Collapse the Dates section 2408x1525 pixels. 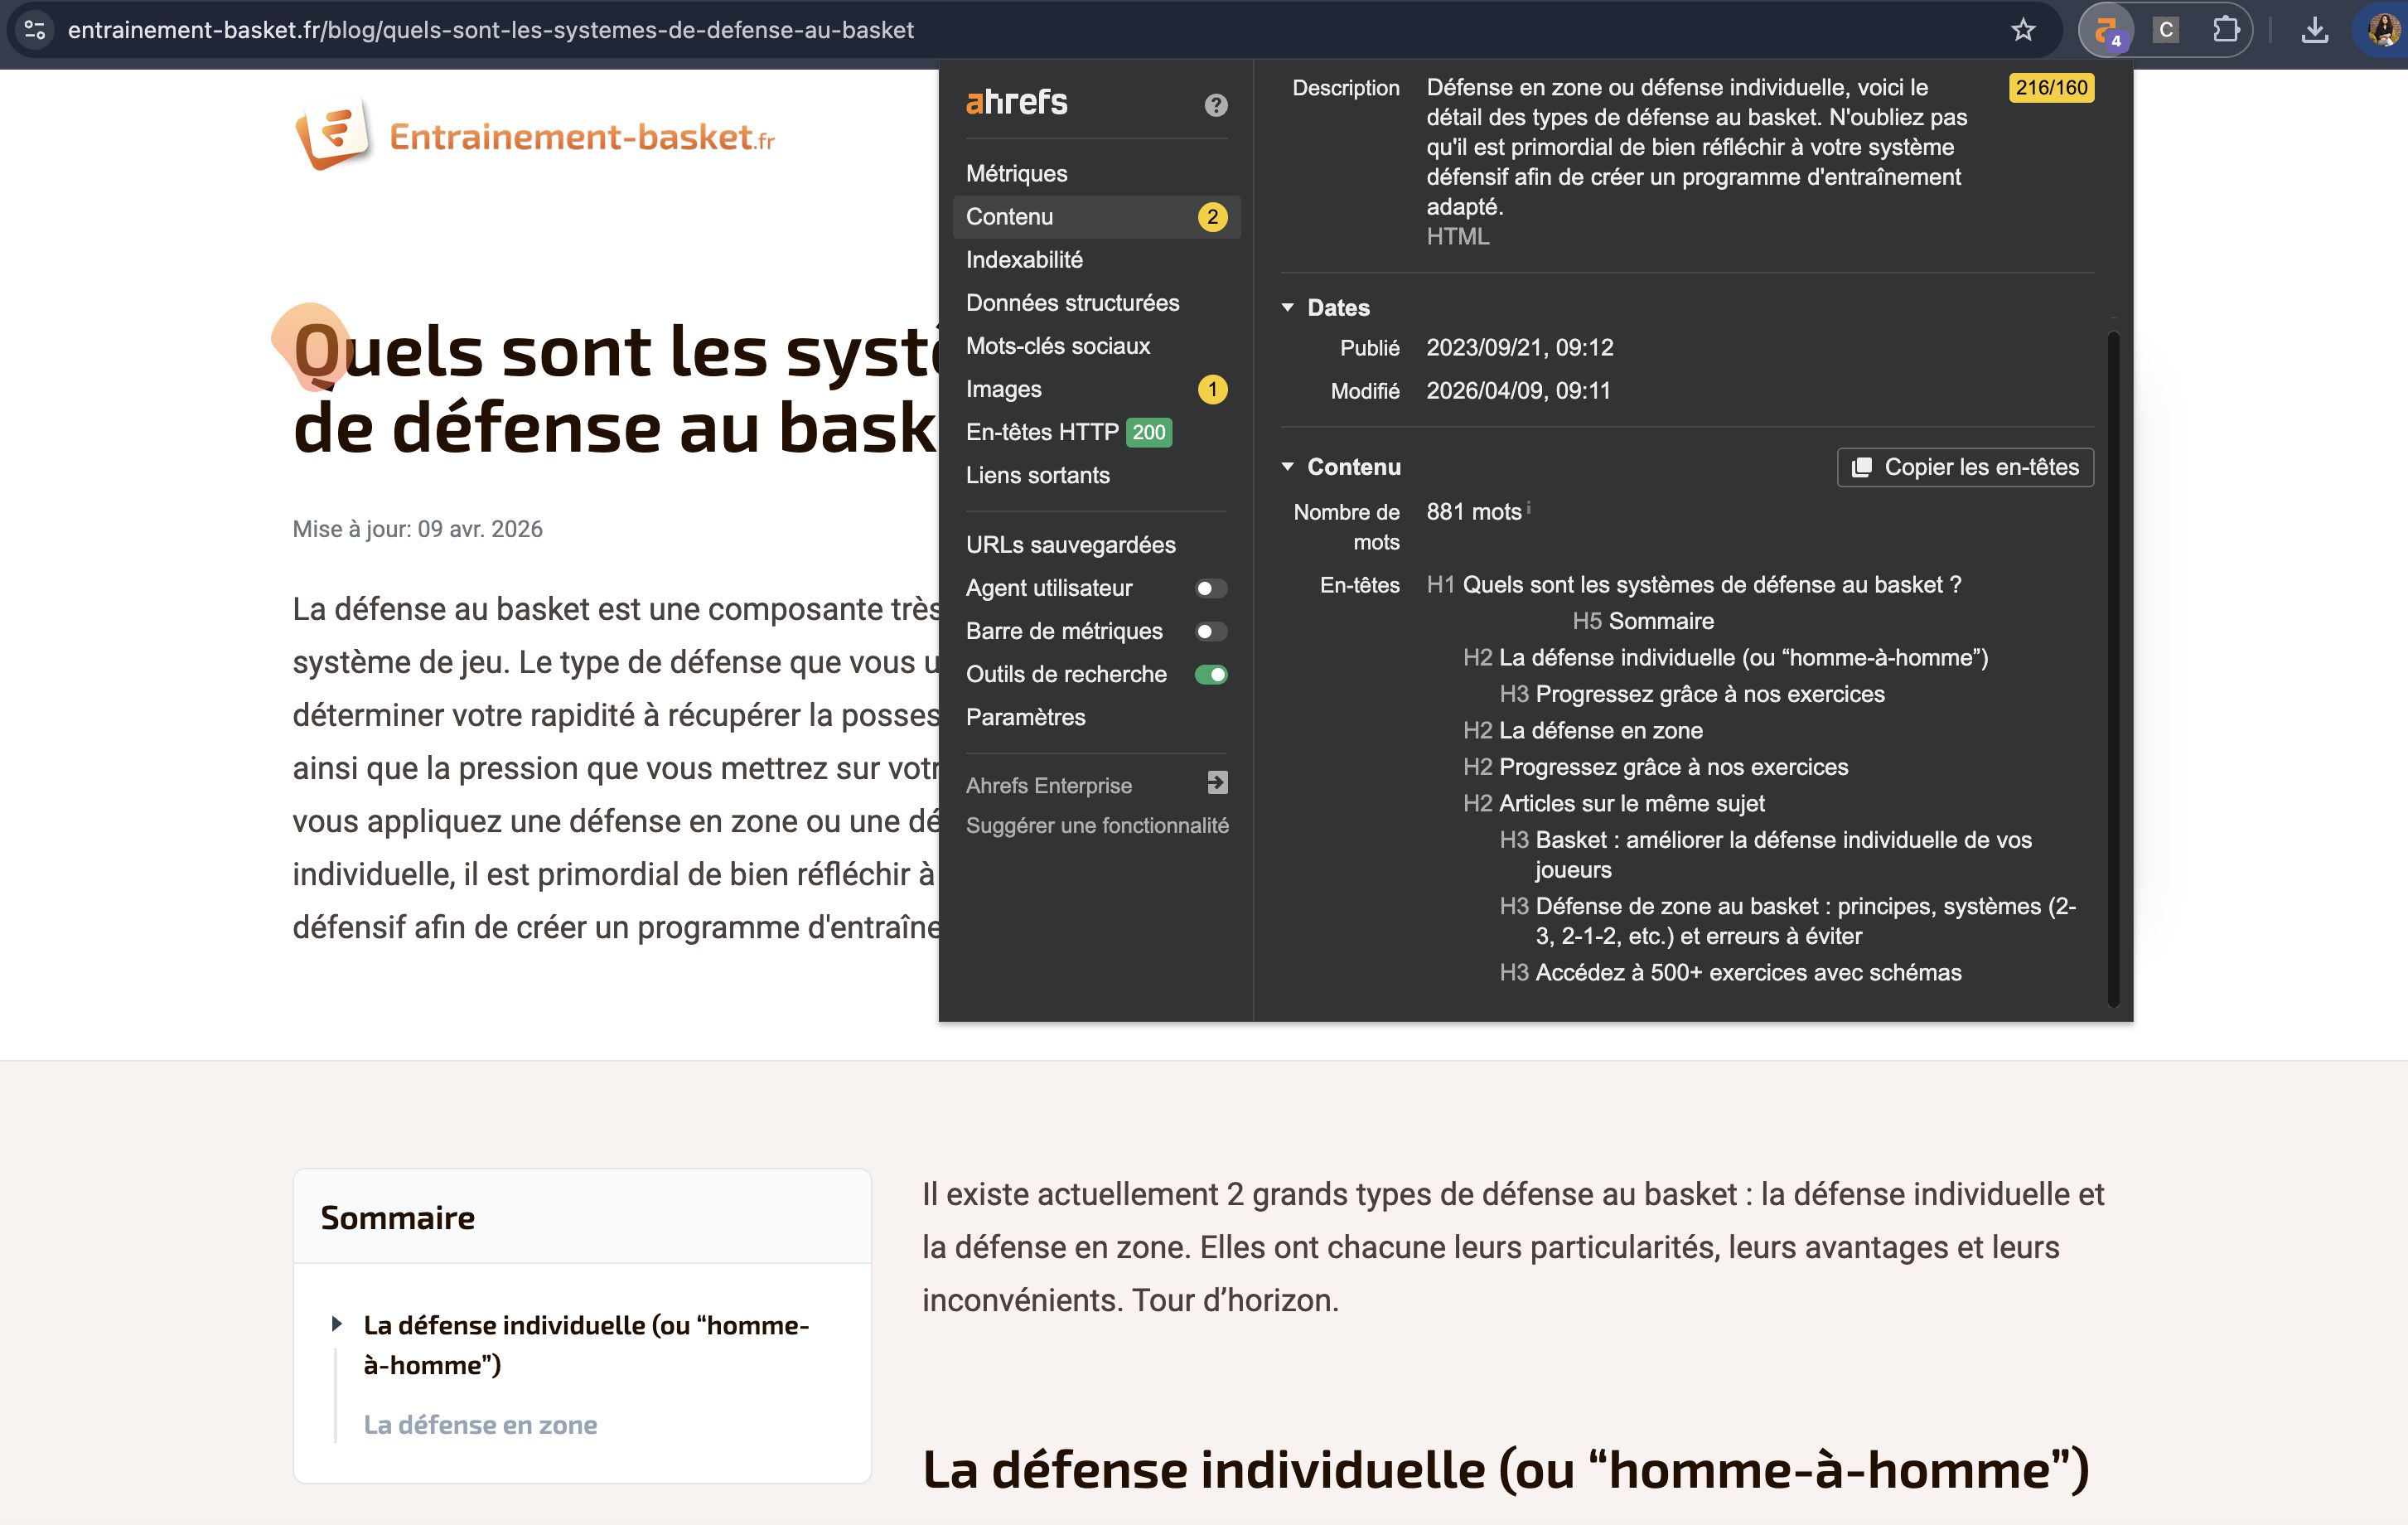click(x=1289, y=307)
